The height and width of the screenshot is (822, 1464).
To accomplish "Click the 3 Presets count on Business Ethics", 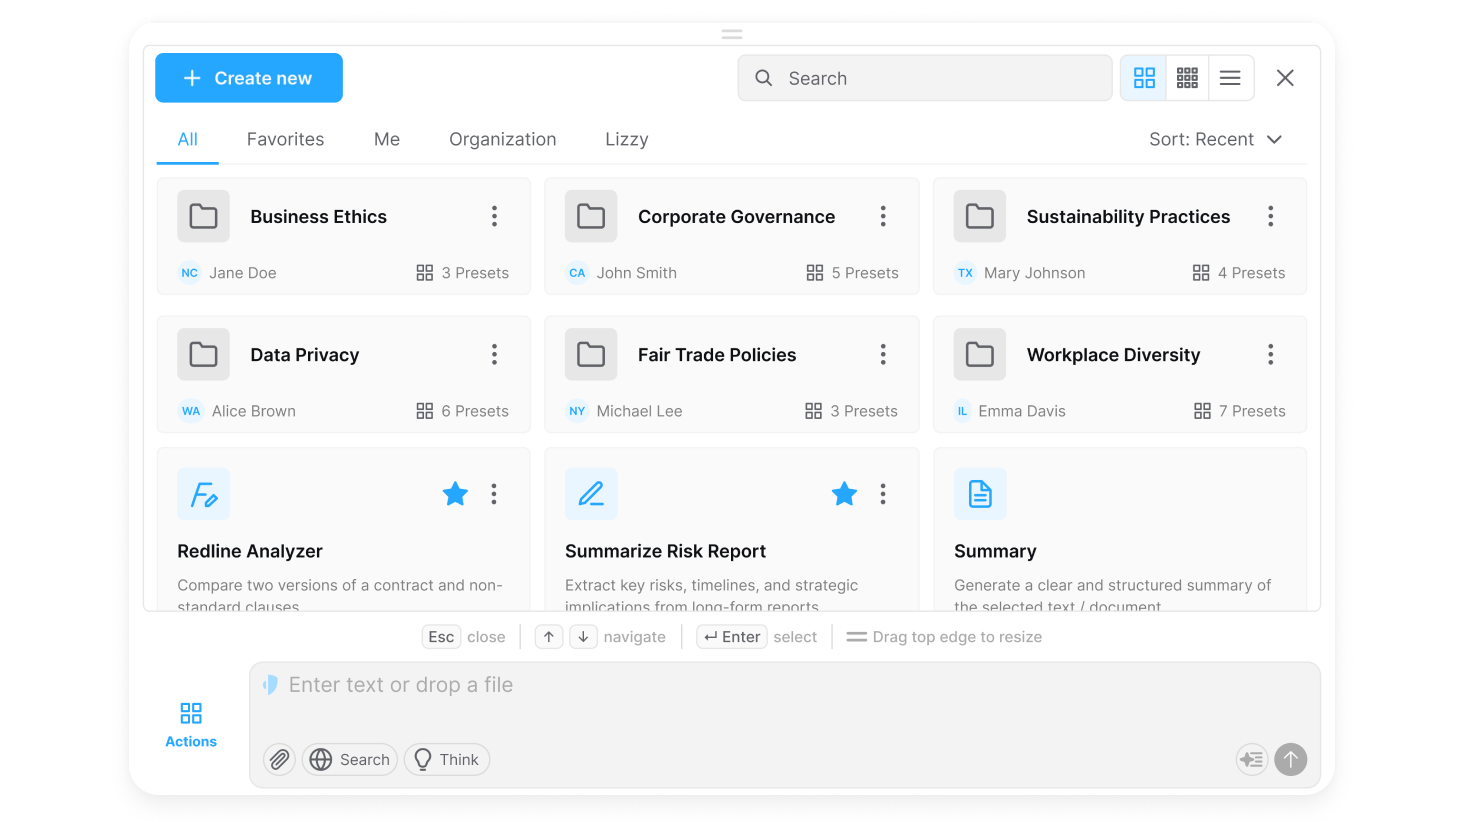I will (463, 273).
